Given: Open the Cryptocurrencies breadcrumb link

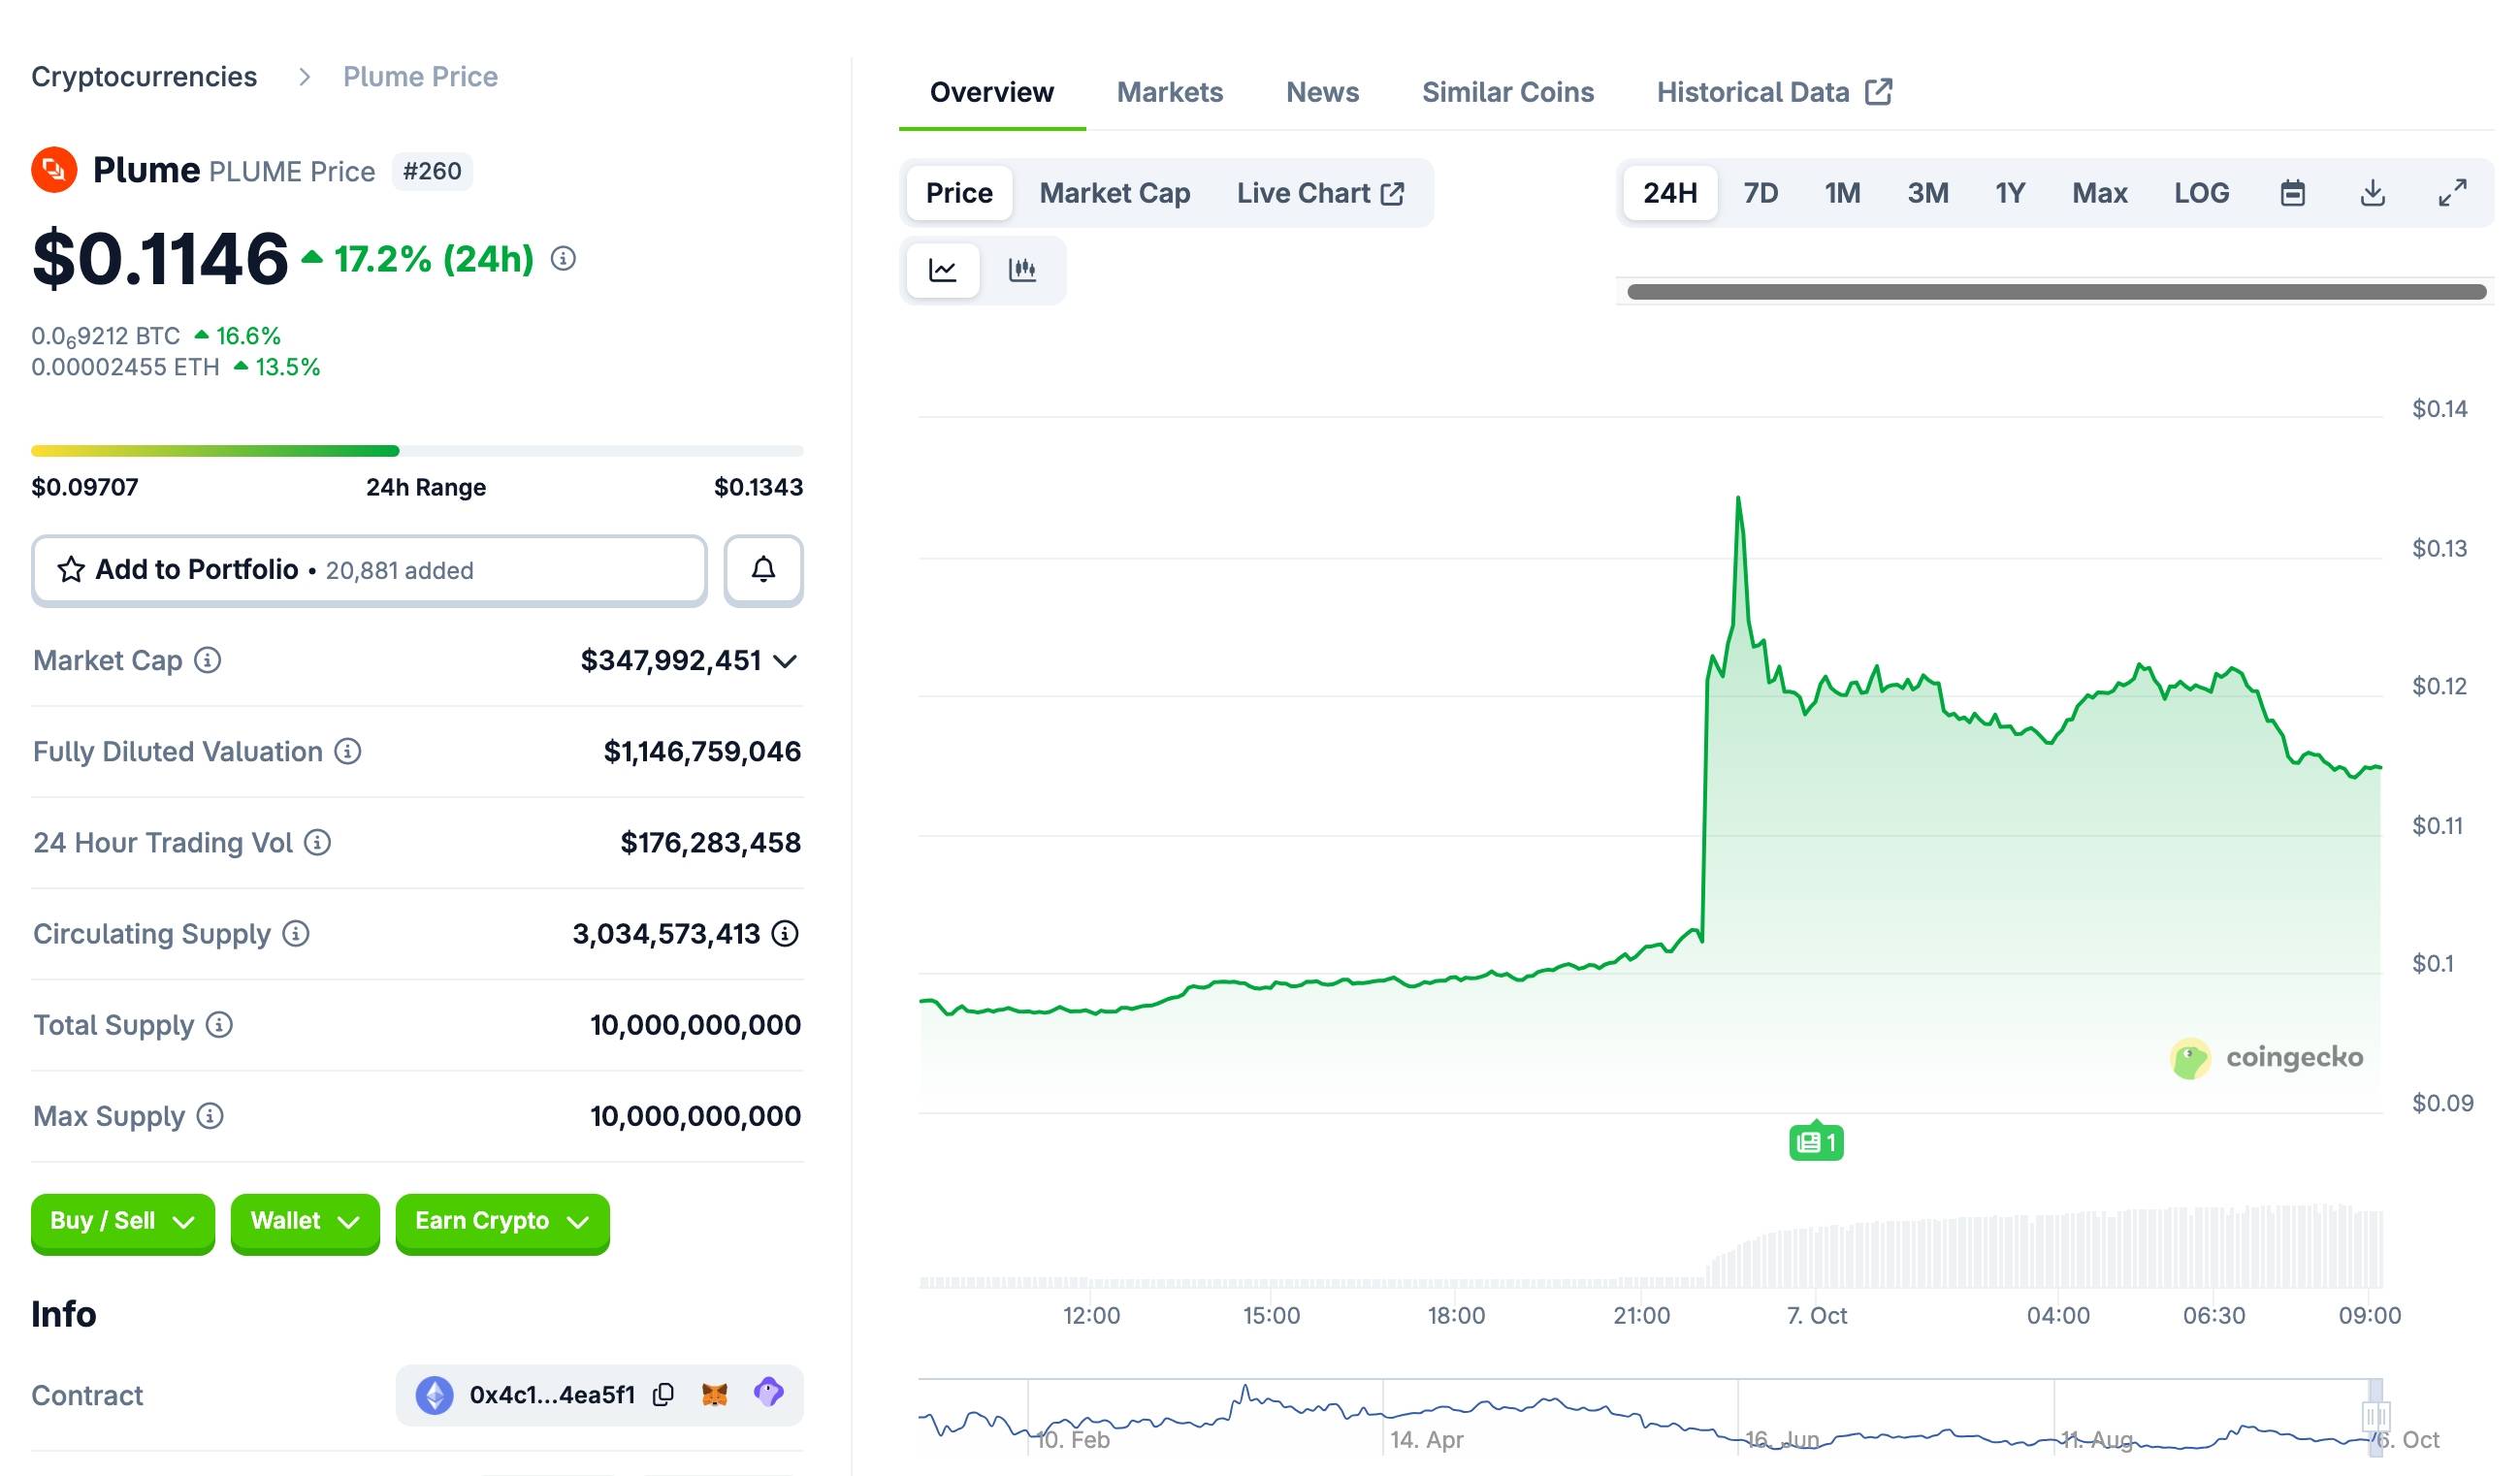Looking at the screenshot, I should tap(144, 77).
